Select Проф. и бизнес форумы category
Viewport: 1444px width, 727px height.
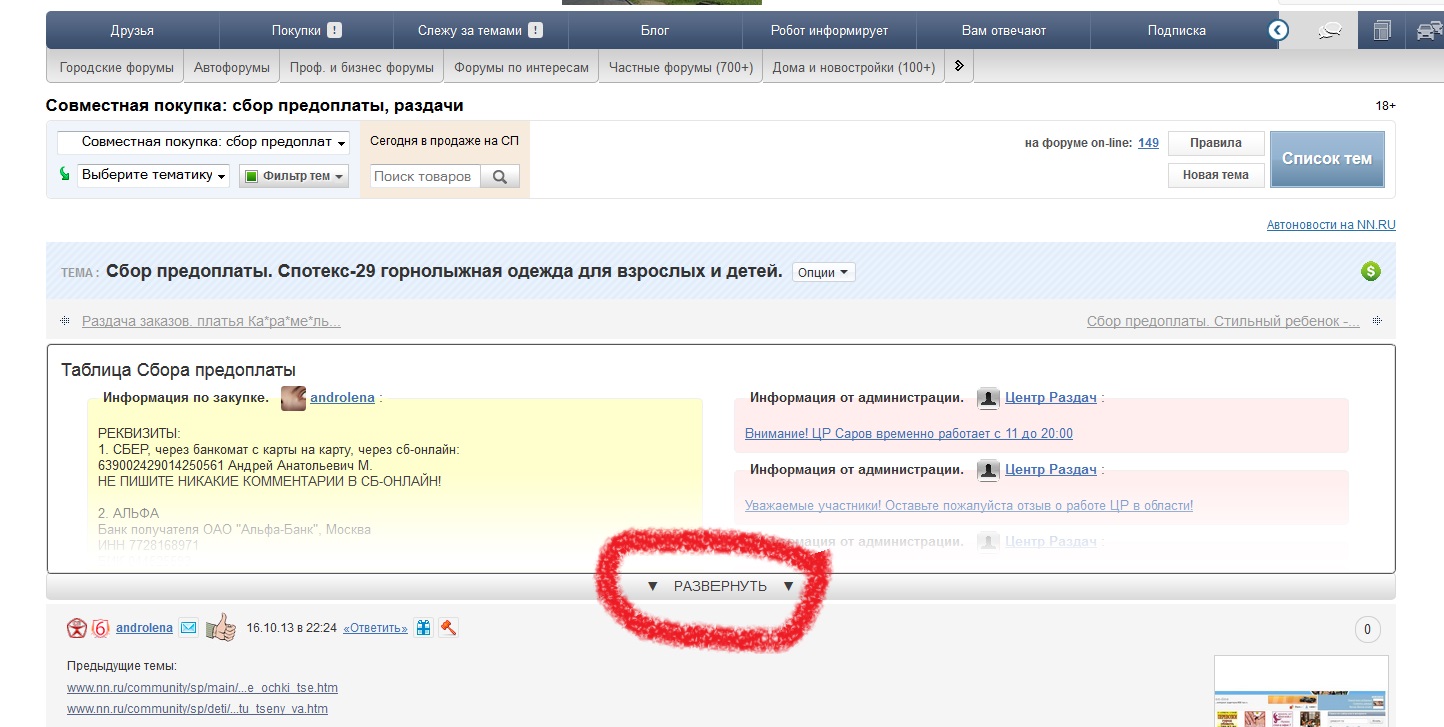pos(361,67)
